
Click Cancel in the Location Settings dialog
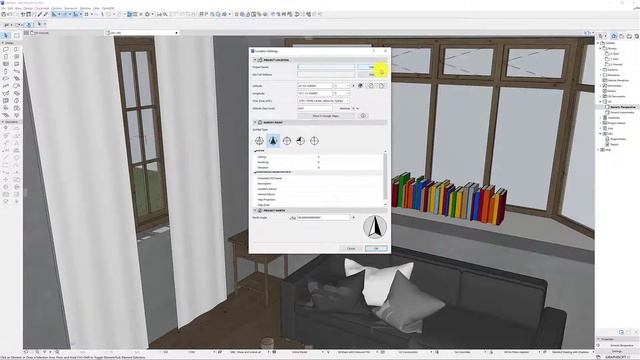(x=351, y=248)
